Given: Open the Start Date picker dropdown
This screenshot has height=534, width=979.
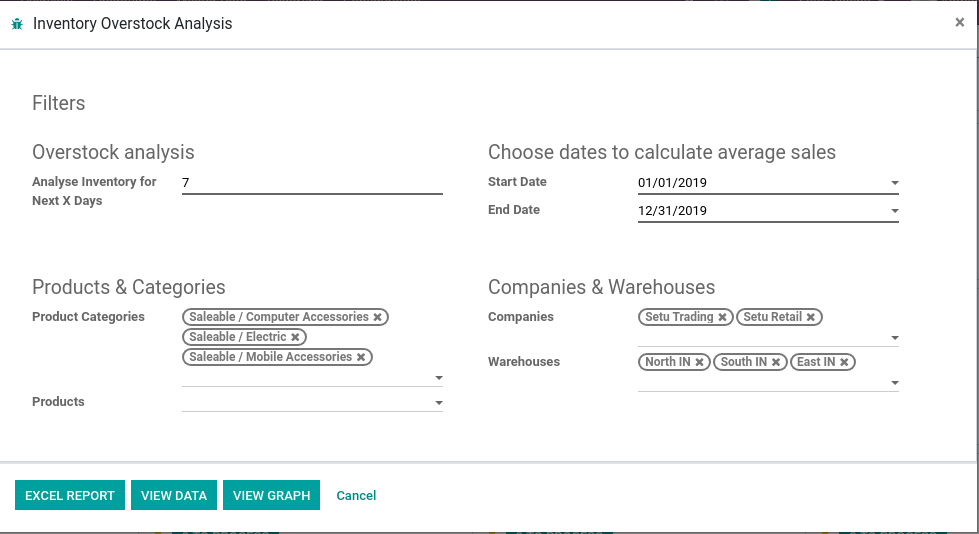Looking at the screenshot, I should 895,183.
